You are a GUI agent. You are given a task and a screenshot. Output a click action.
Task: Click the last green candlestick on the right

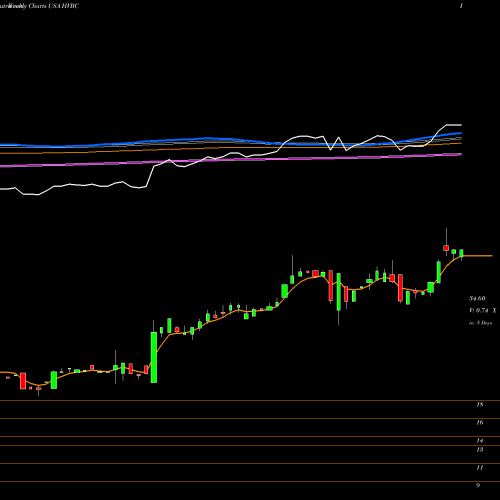(x=461, y=254)
